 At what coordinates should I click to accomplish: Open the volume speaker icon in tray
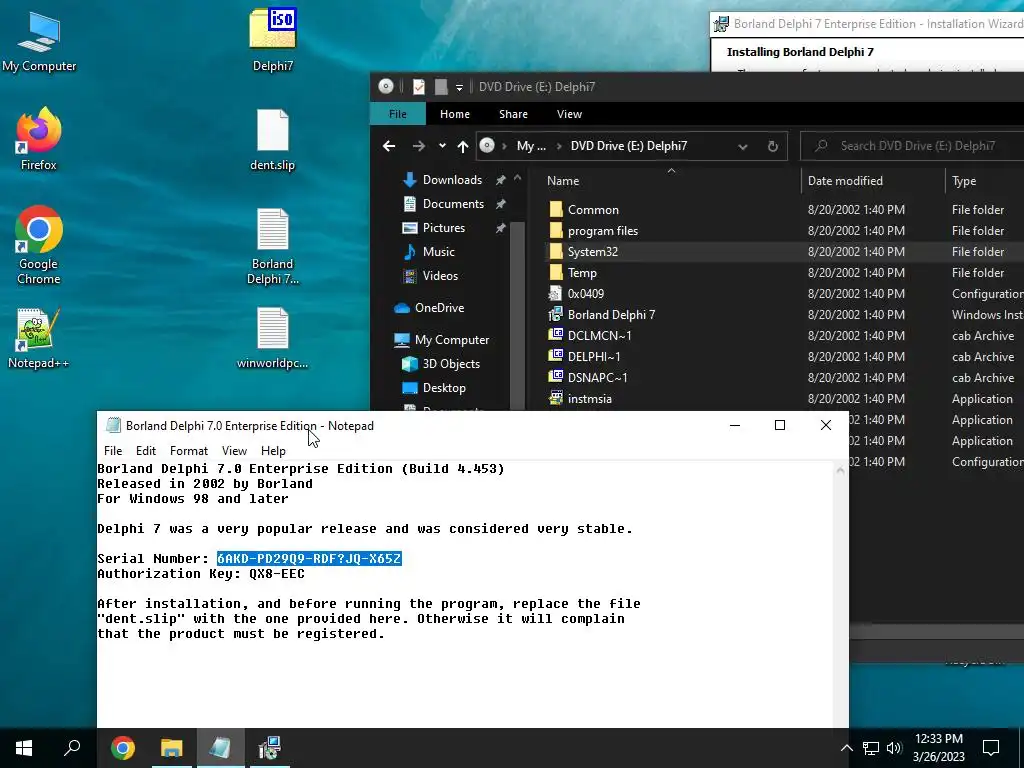(894, 748)
